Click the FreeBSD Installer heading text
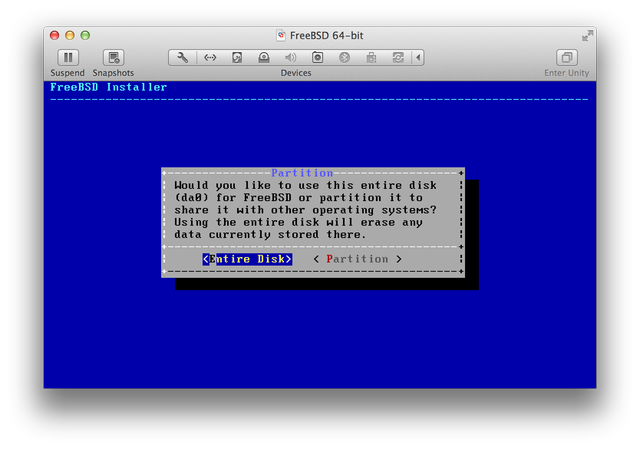Screen dimensions: 640x449 pos(109,87)
